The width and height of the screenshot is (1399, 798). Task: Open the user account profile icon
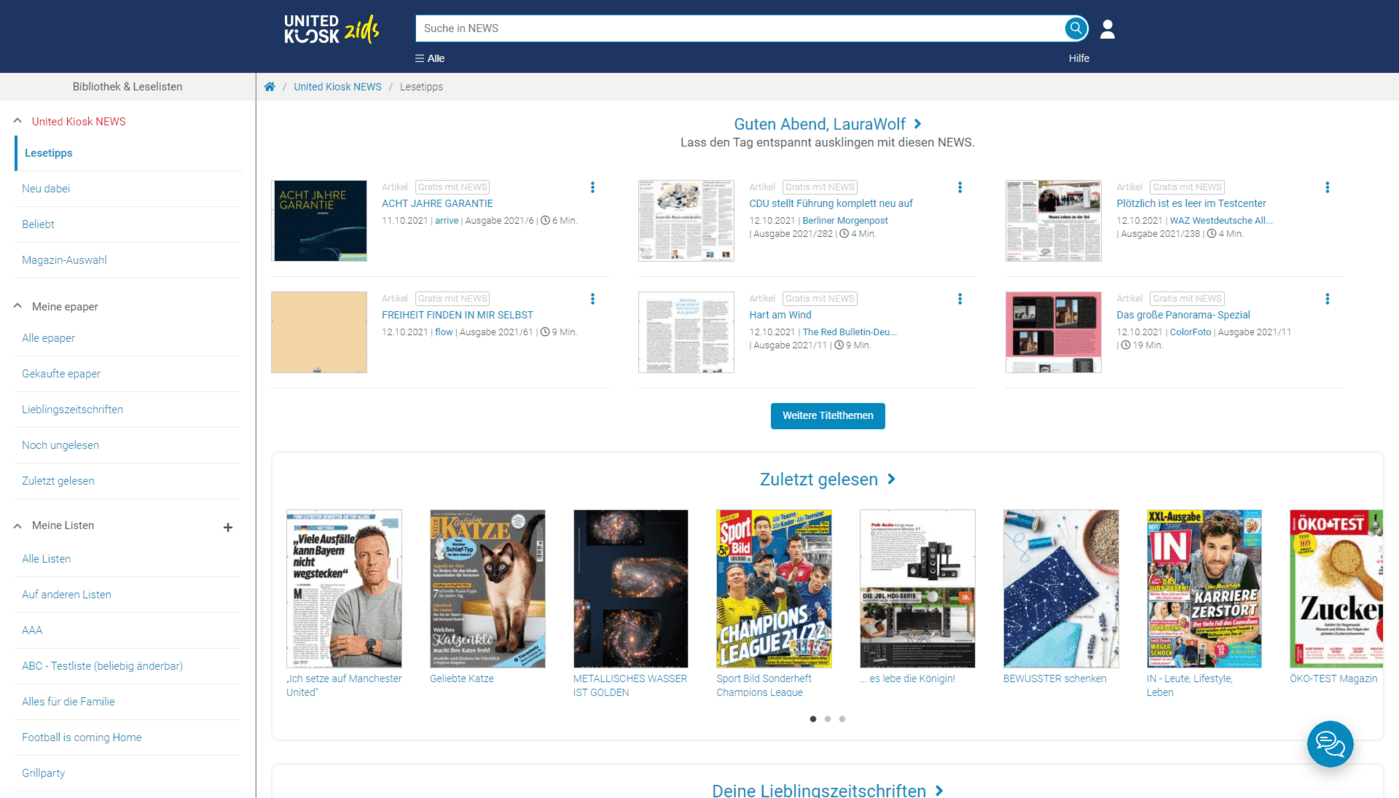point(1107,29)
